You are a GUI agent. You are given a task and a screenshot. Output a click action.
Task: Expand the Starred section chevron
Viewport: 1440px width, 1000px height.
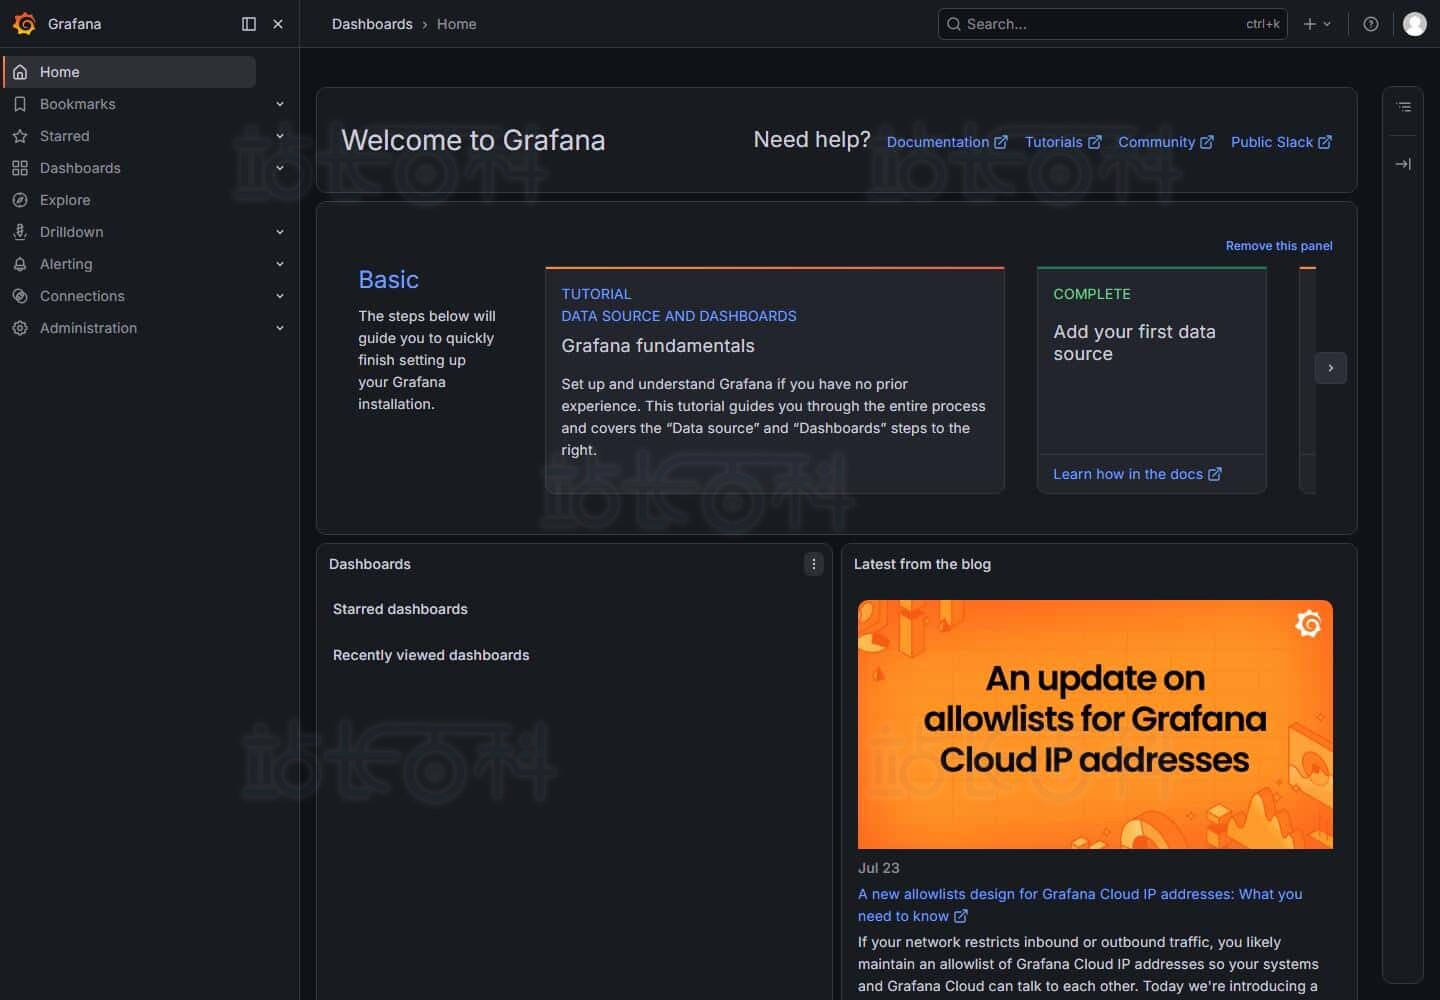pyautogui.click(x=280, y=136)
